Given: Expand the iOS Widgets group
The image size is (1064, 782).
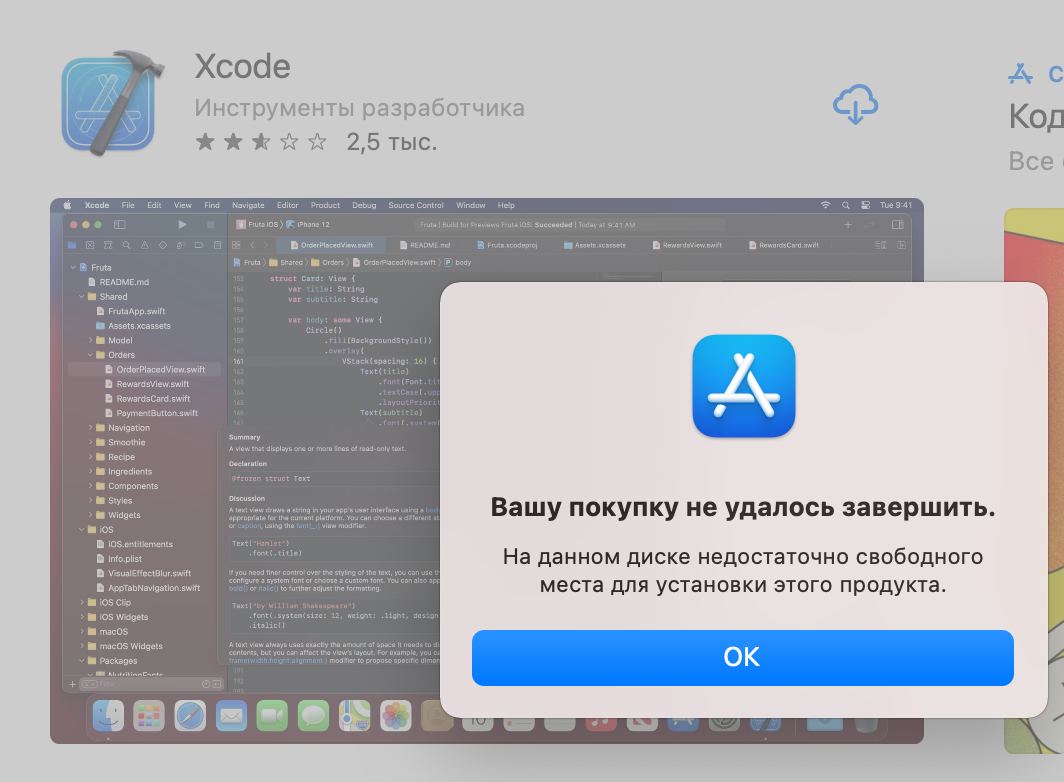Looking at the screenshot, I should coord(82,617).
